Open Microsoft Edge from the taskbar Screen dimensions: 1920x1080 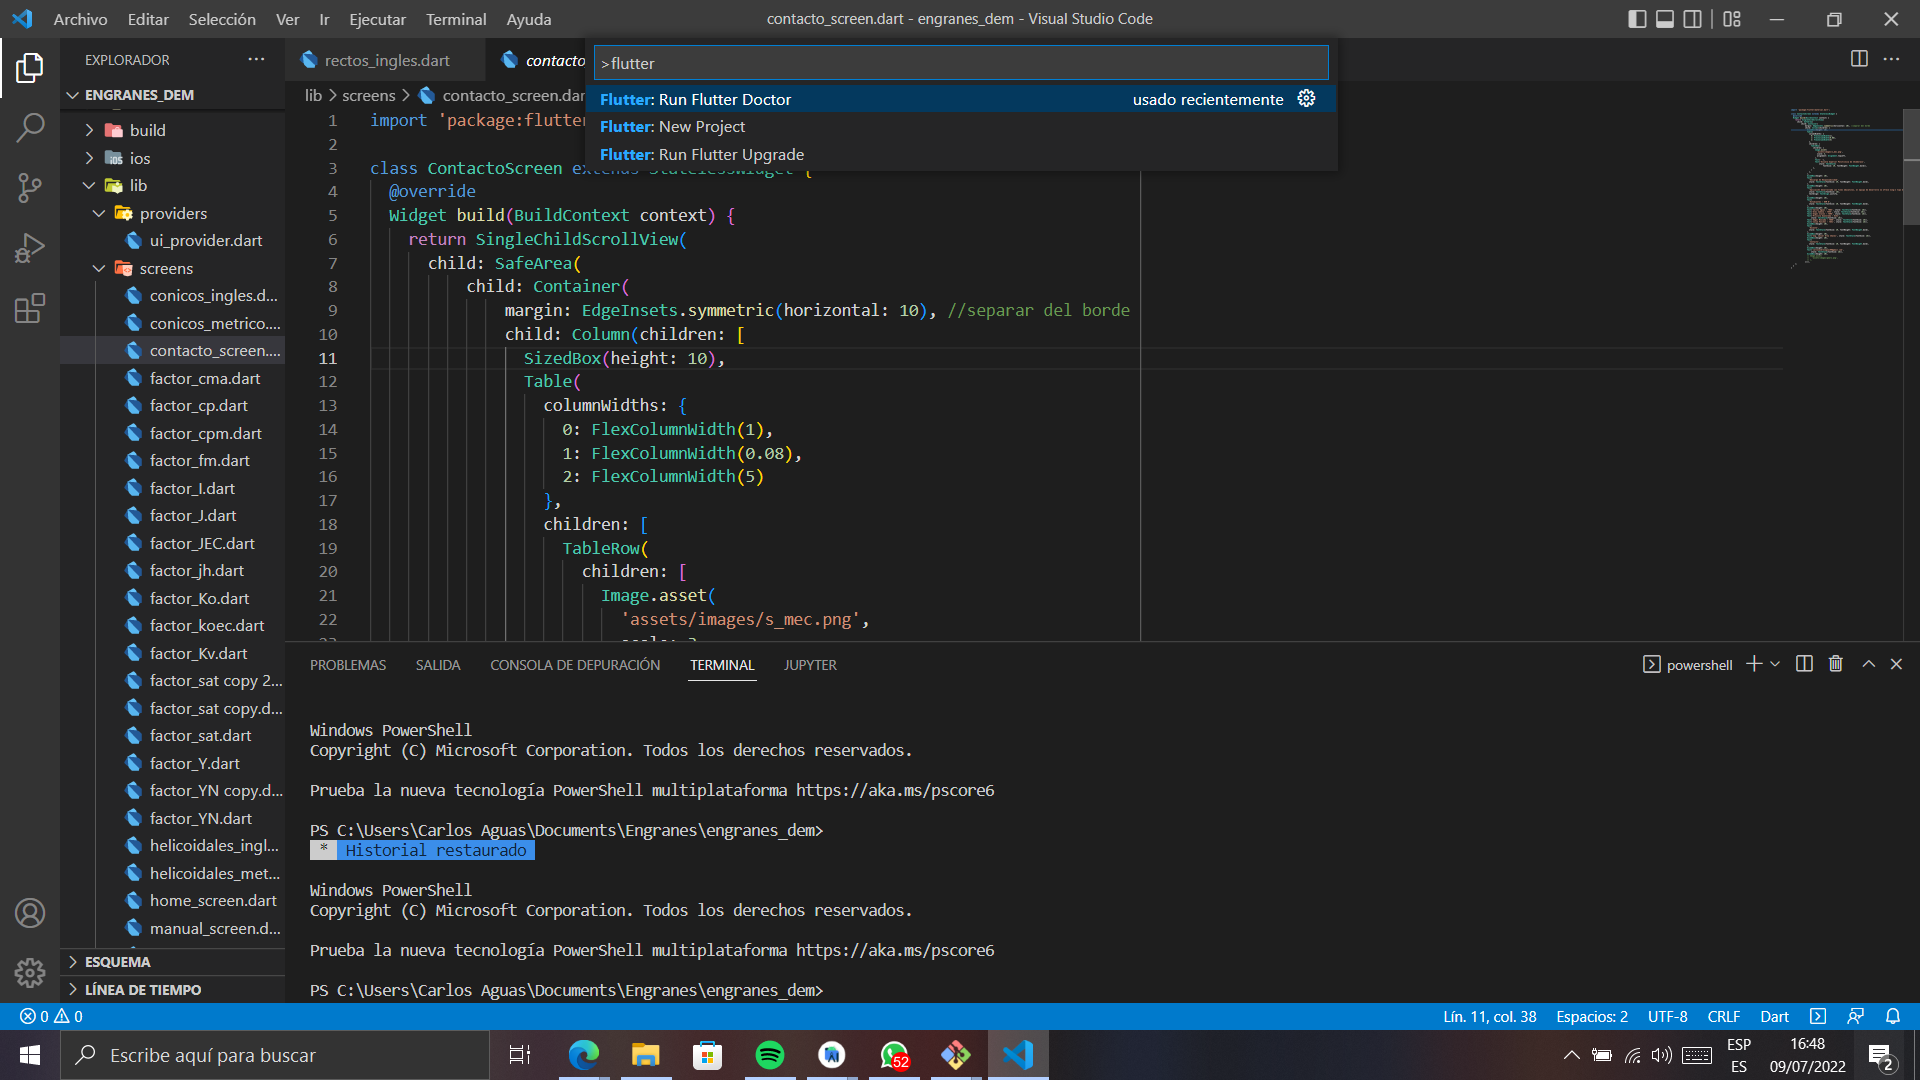(584, 1055)
